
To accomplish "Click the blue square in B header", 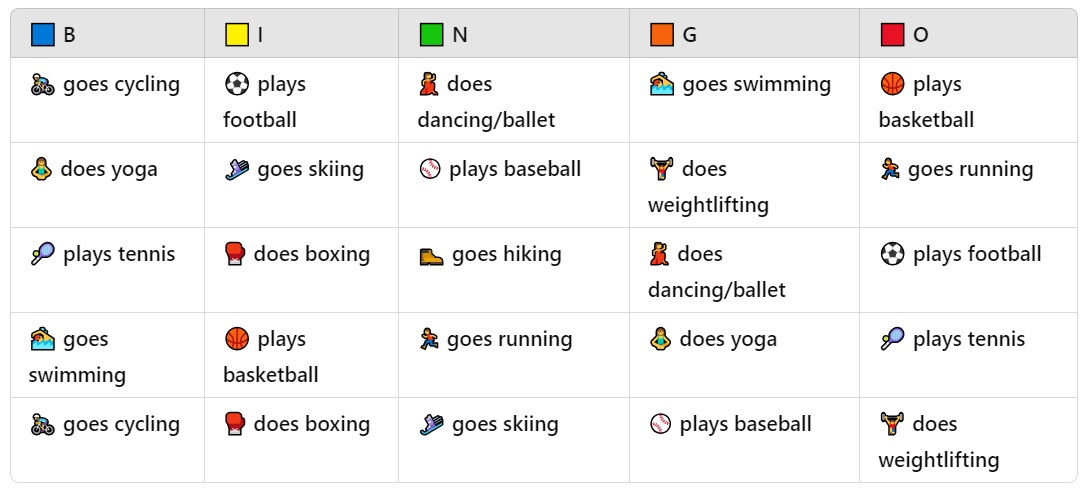I will click(x=42, y=35).
